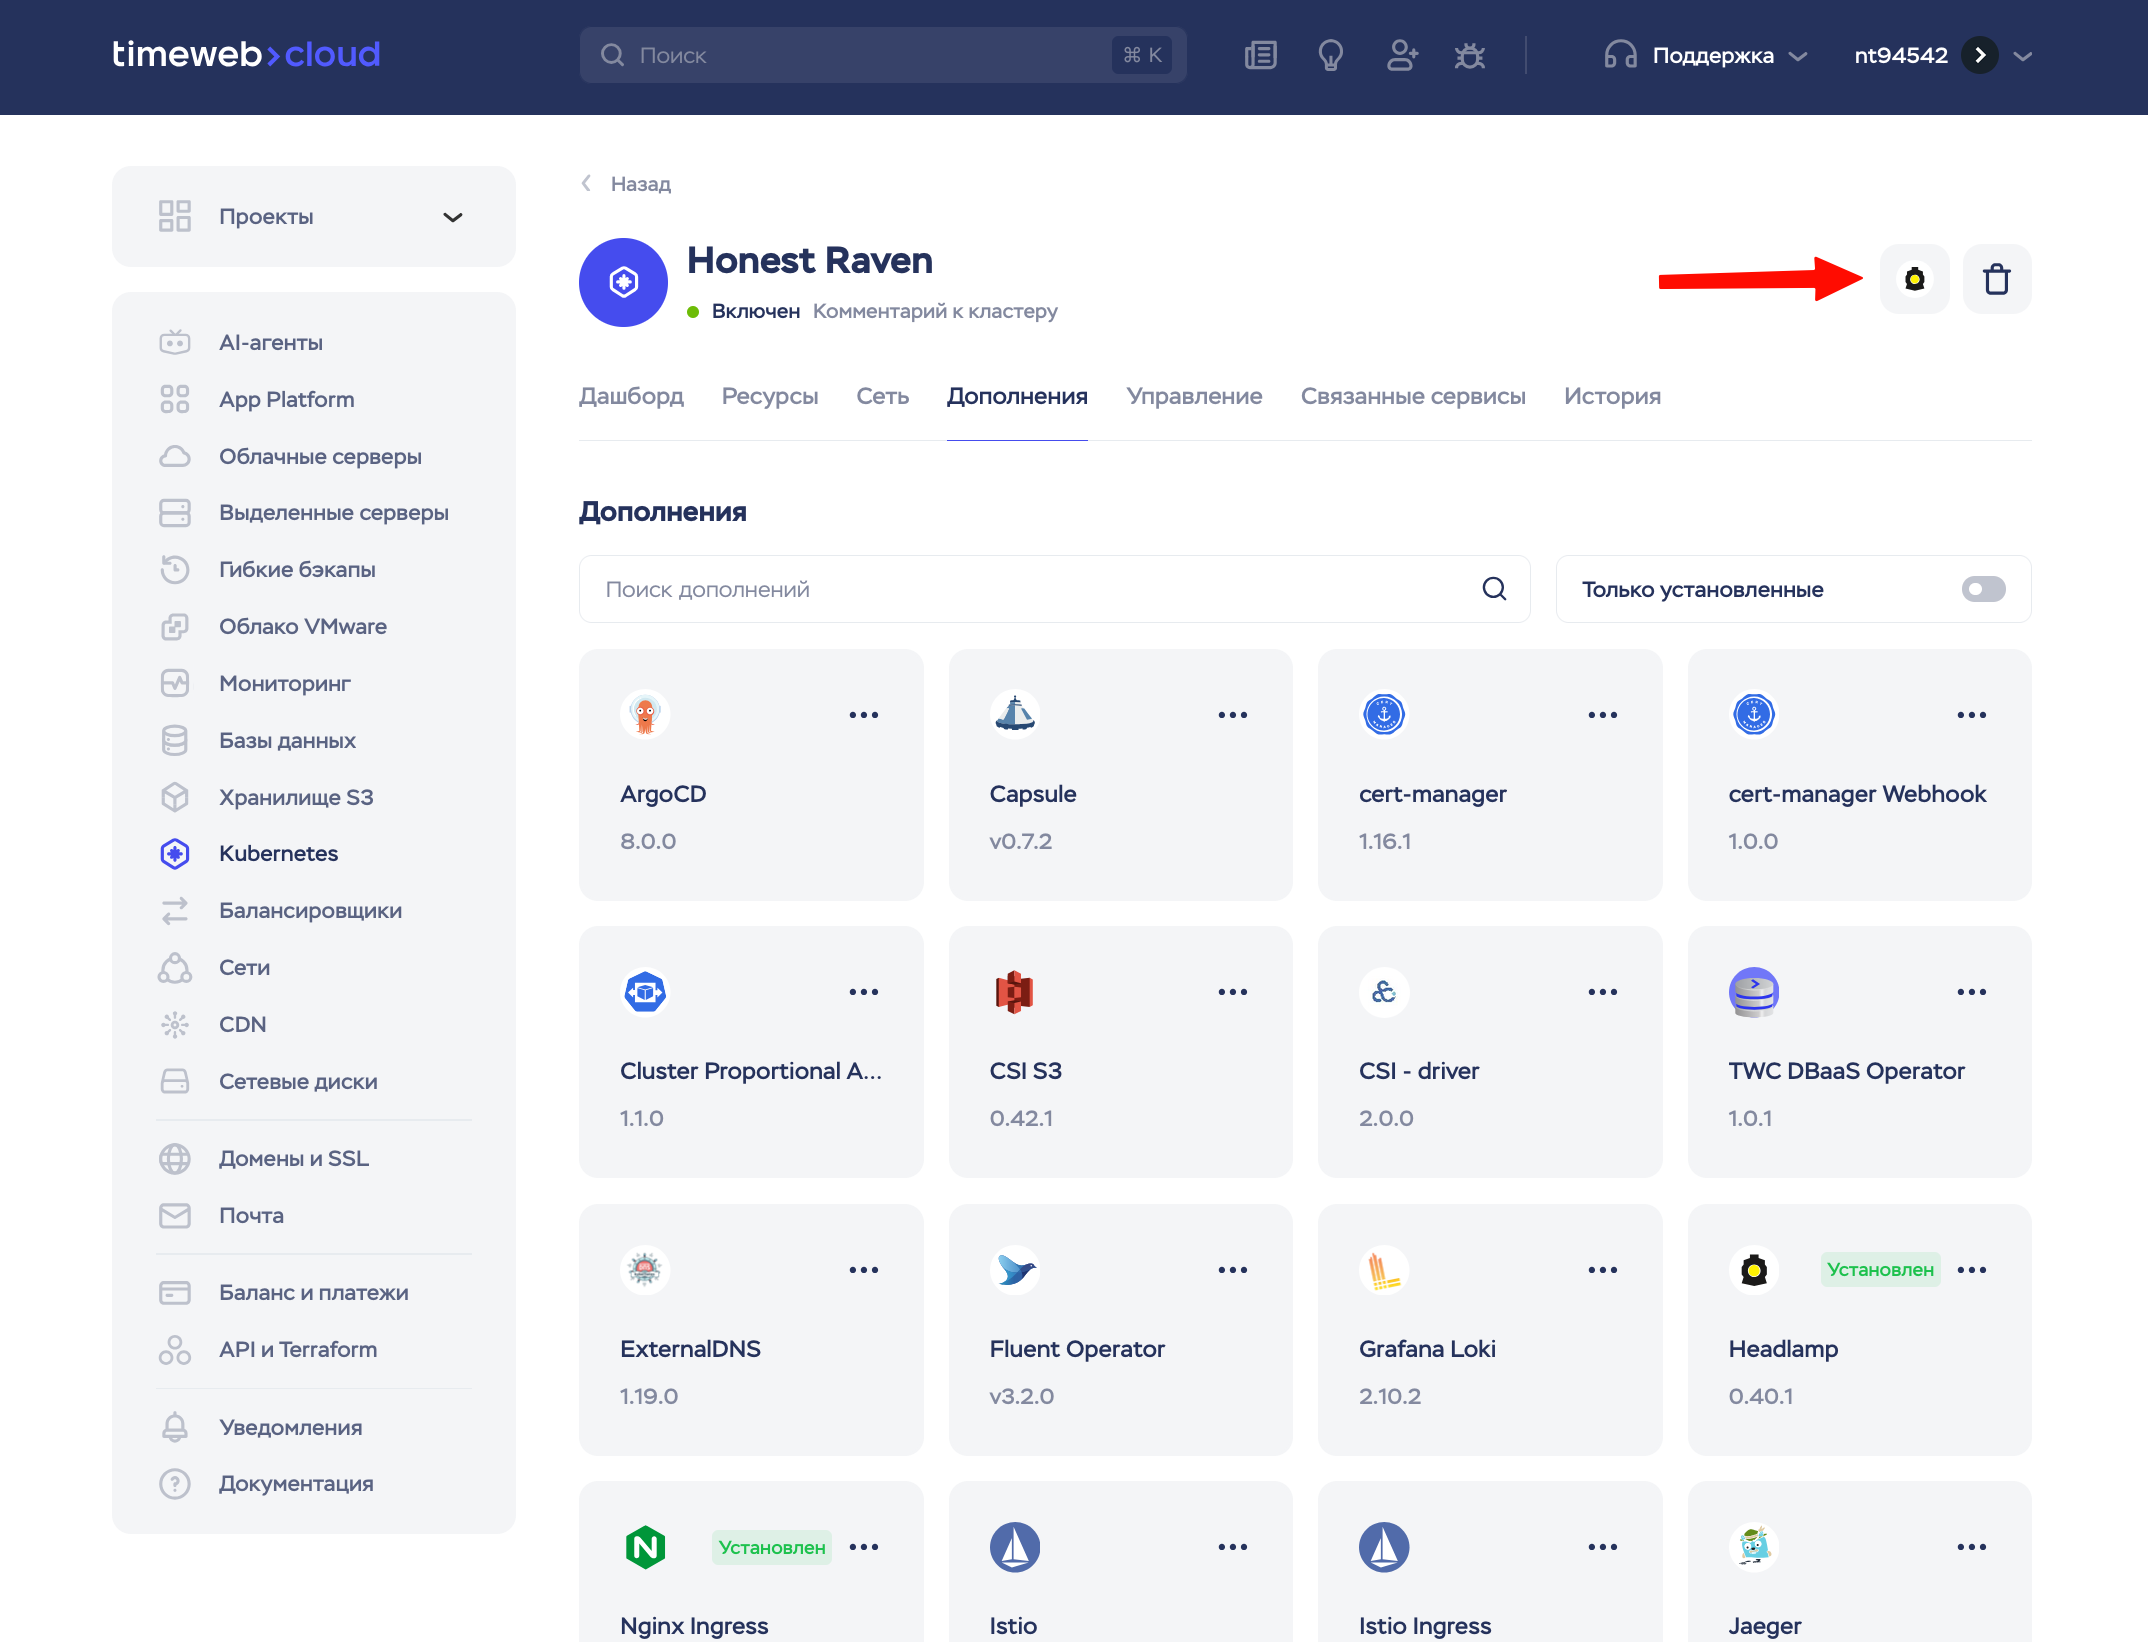The image size is (2148, 1642).
Task: Open ArgoCD card three-dots menu
Action: pos(863,715)
